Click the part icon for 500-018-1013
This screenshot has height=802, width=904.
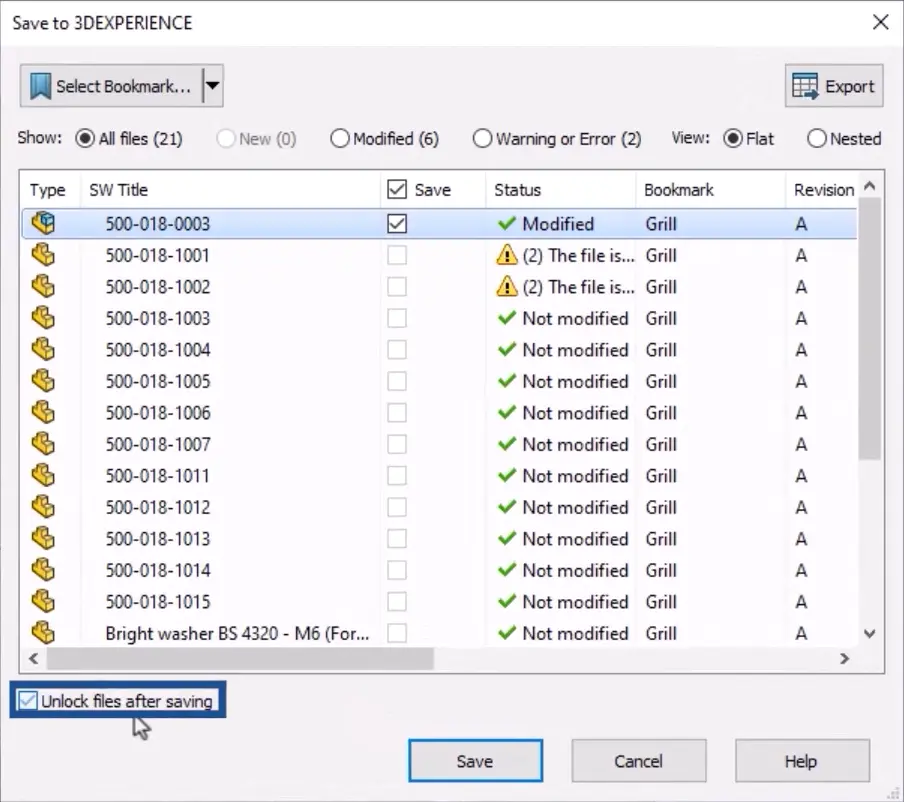(x=43, y=539)
